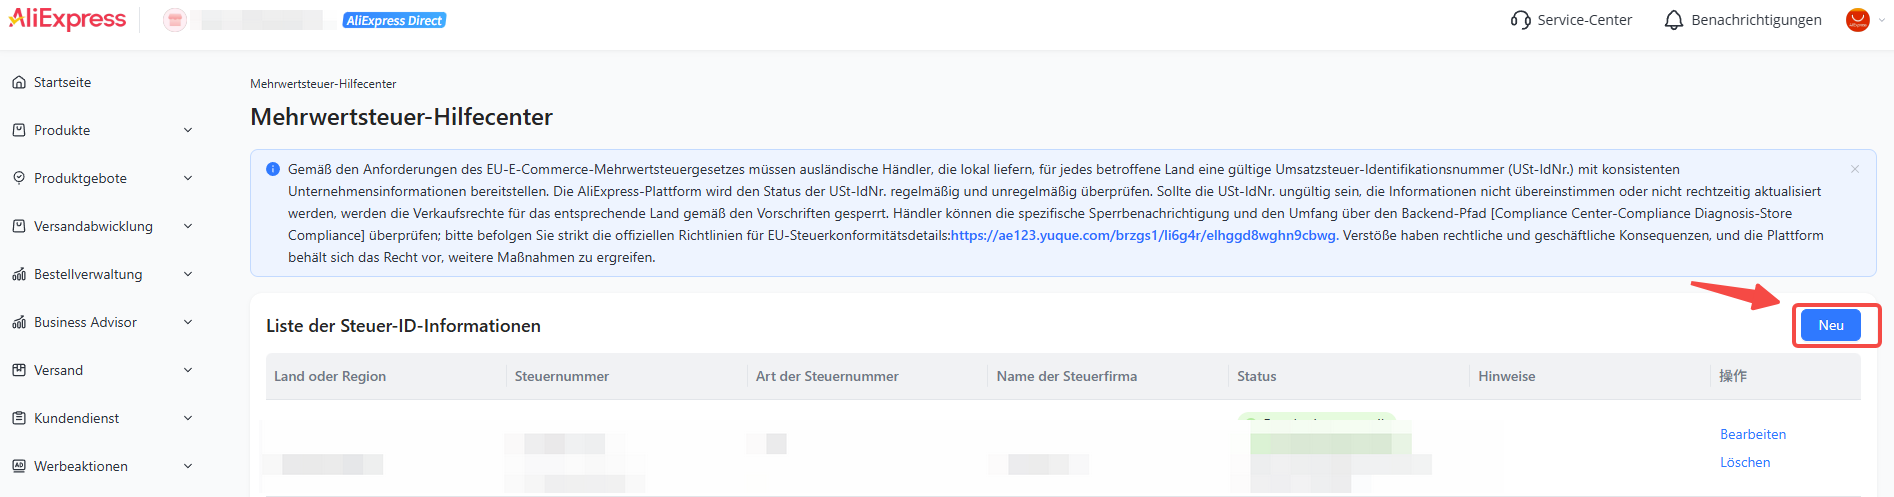Open the user avatar menu
1894x497 pixels.
[1858, 20]
